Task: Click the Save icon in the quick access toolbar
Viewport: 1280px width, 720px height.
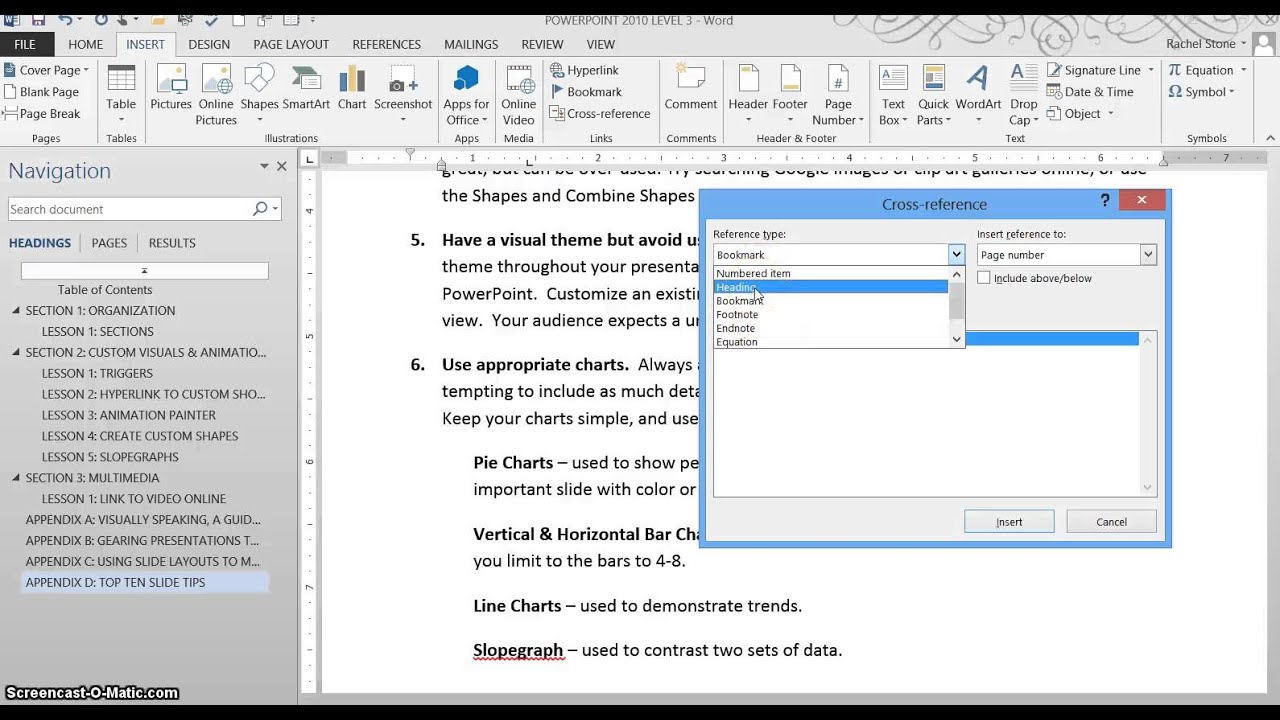Action: pyautogui.click(x=38, y=19)
